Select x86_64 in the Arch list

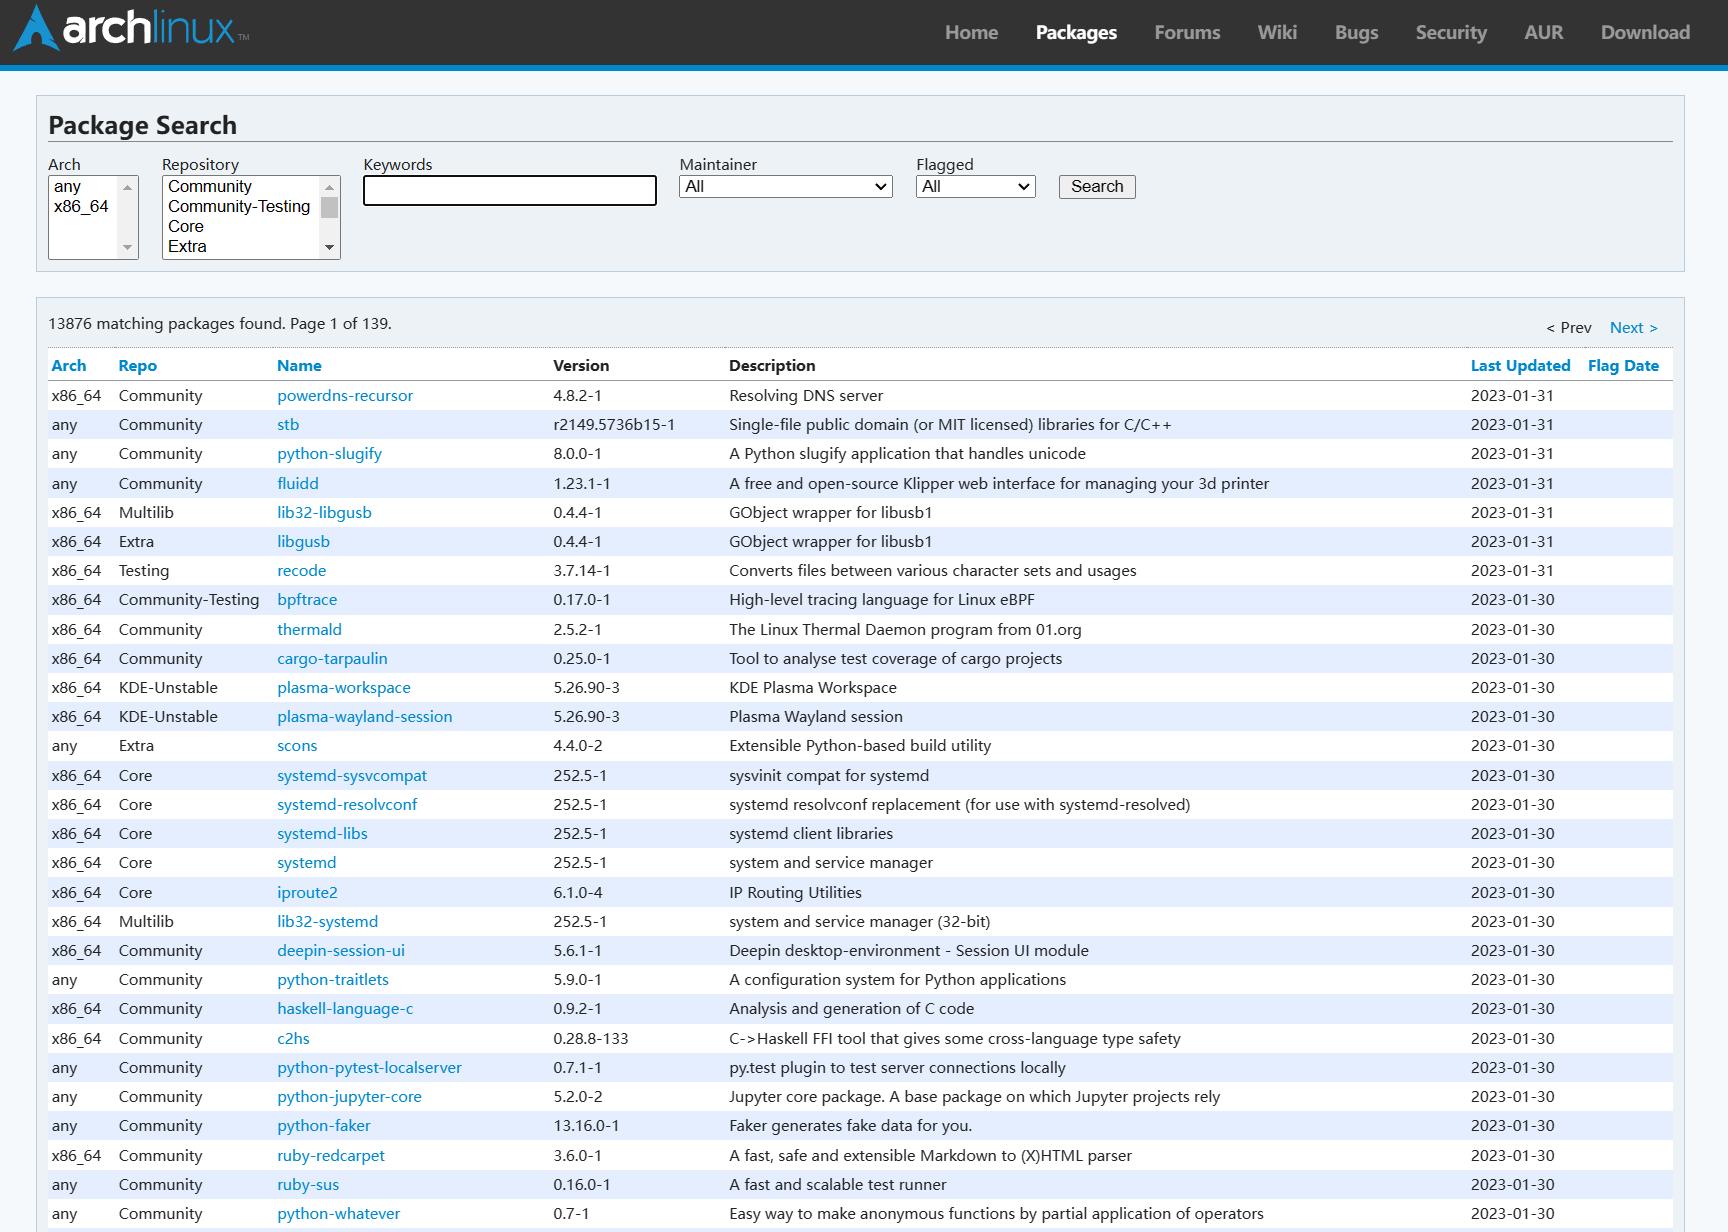click(x=81, y=207)
